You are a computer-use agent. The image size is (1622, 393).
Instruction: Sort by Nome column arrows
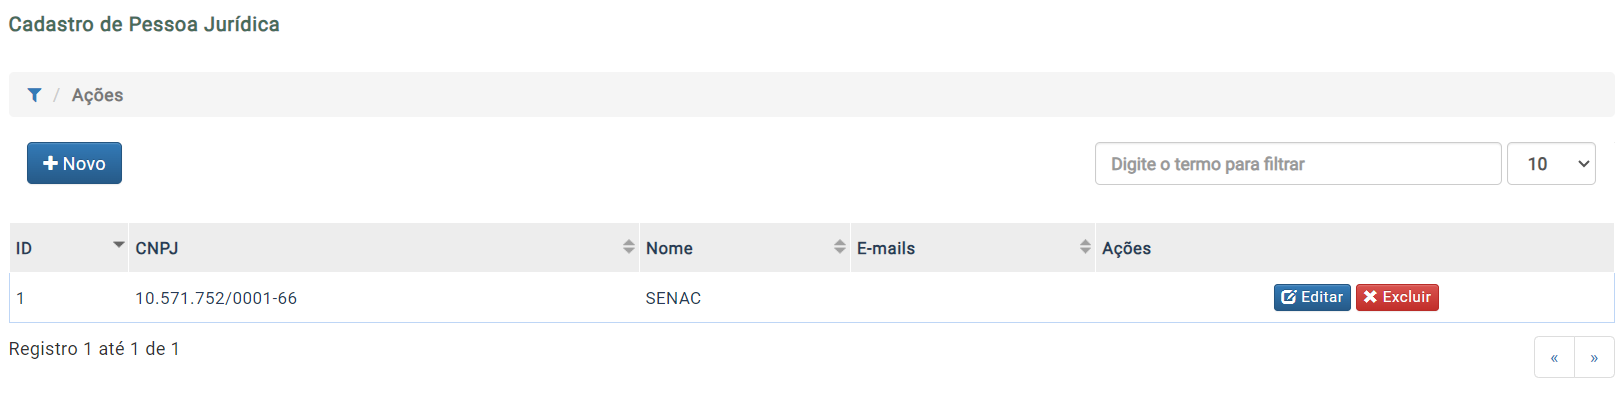click(840, 246)
